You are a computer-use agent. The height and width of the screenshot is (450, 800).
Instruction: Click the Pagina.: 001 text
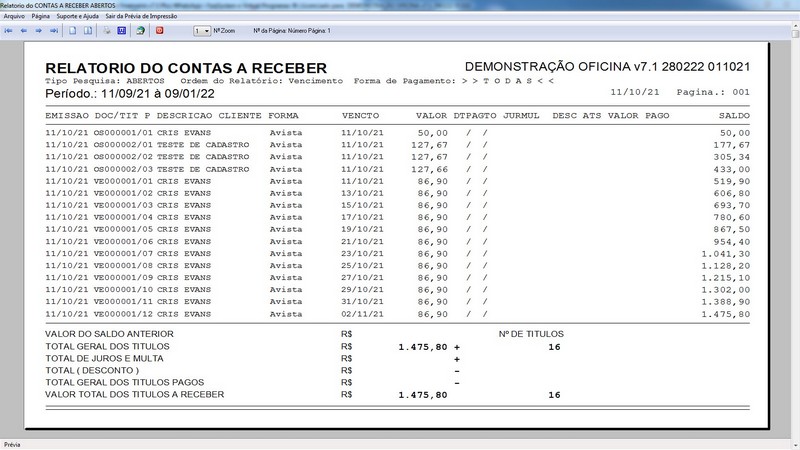pos(713,92)
